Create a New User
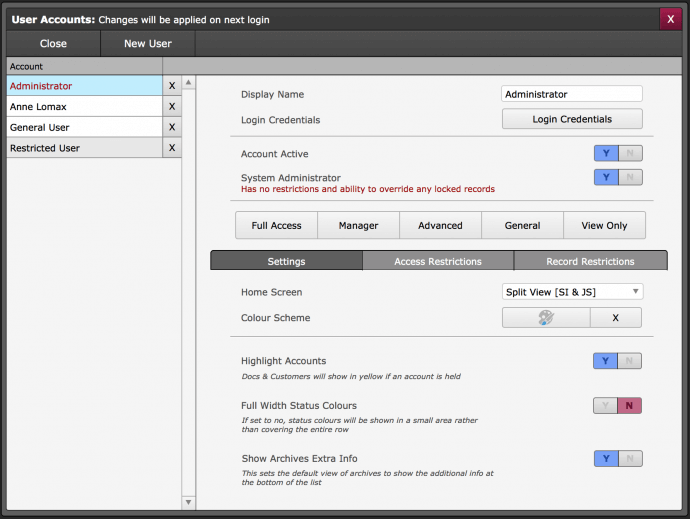 [148, 43]
